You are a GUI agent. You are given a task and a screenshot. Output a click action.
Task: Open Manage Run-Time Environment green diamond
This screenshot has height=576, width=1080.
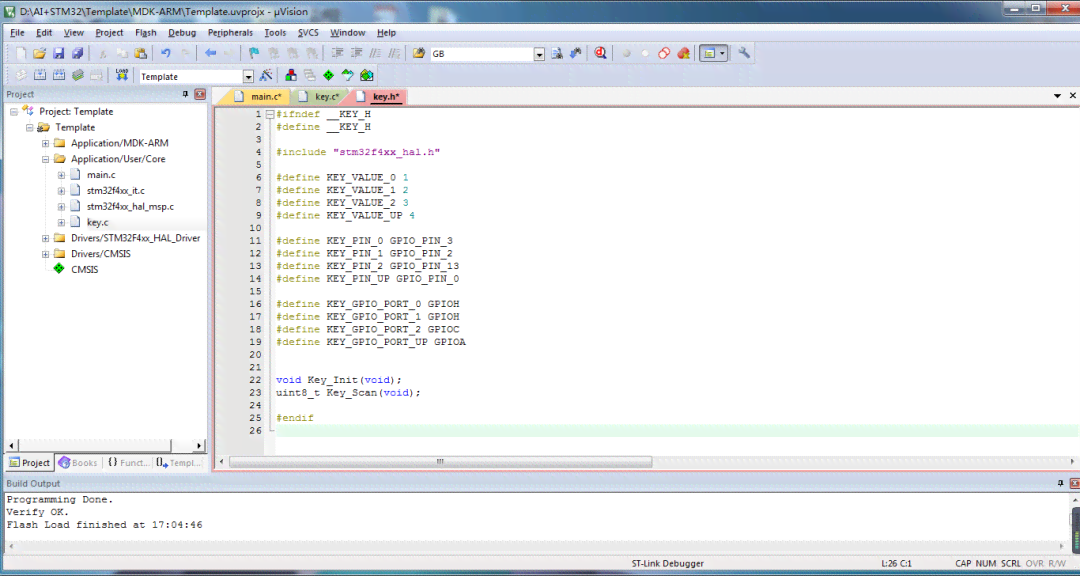[x=329, y=76]
